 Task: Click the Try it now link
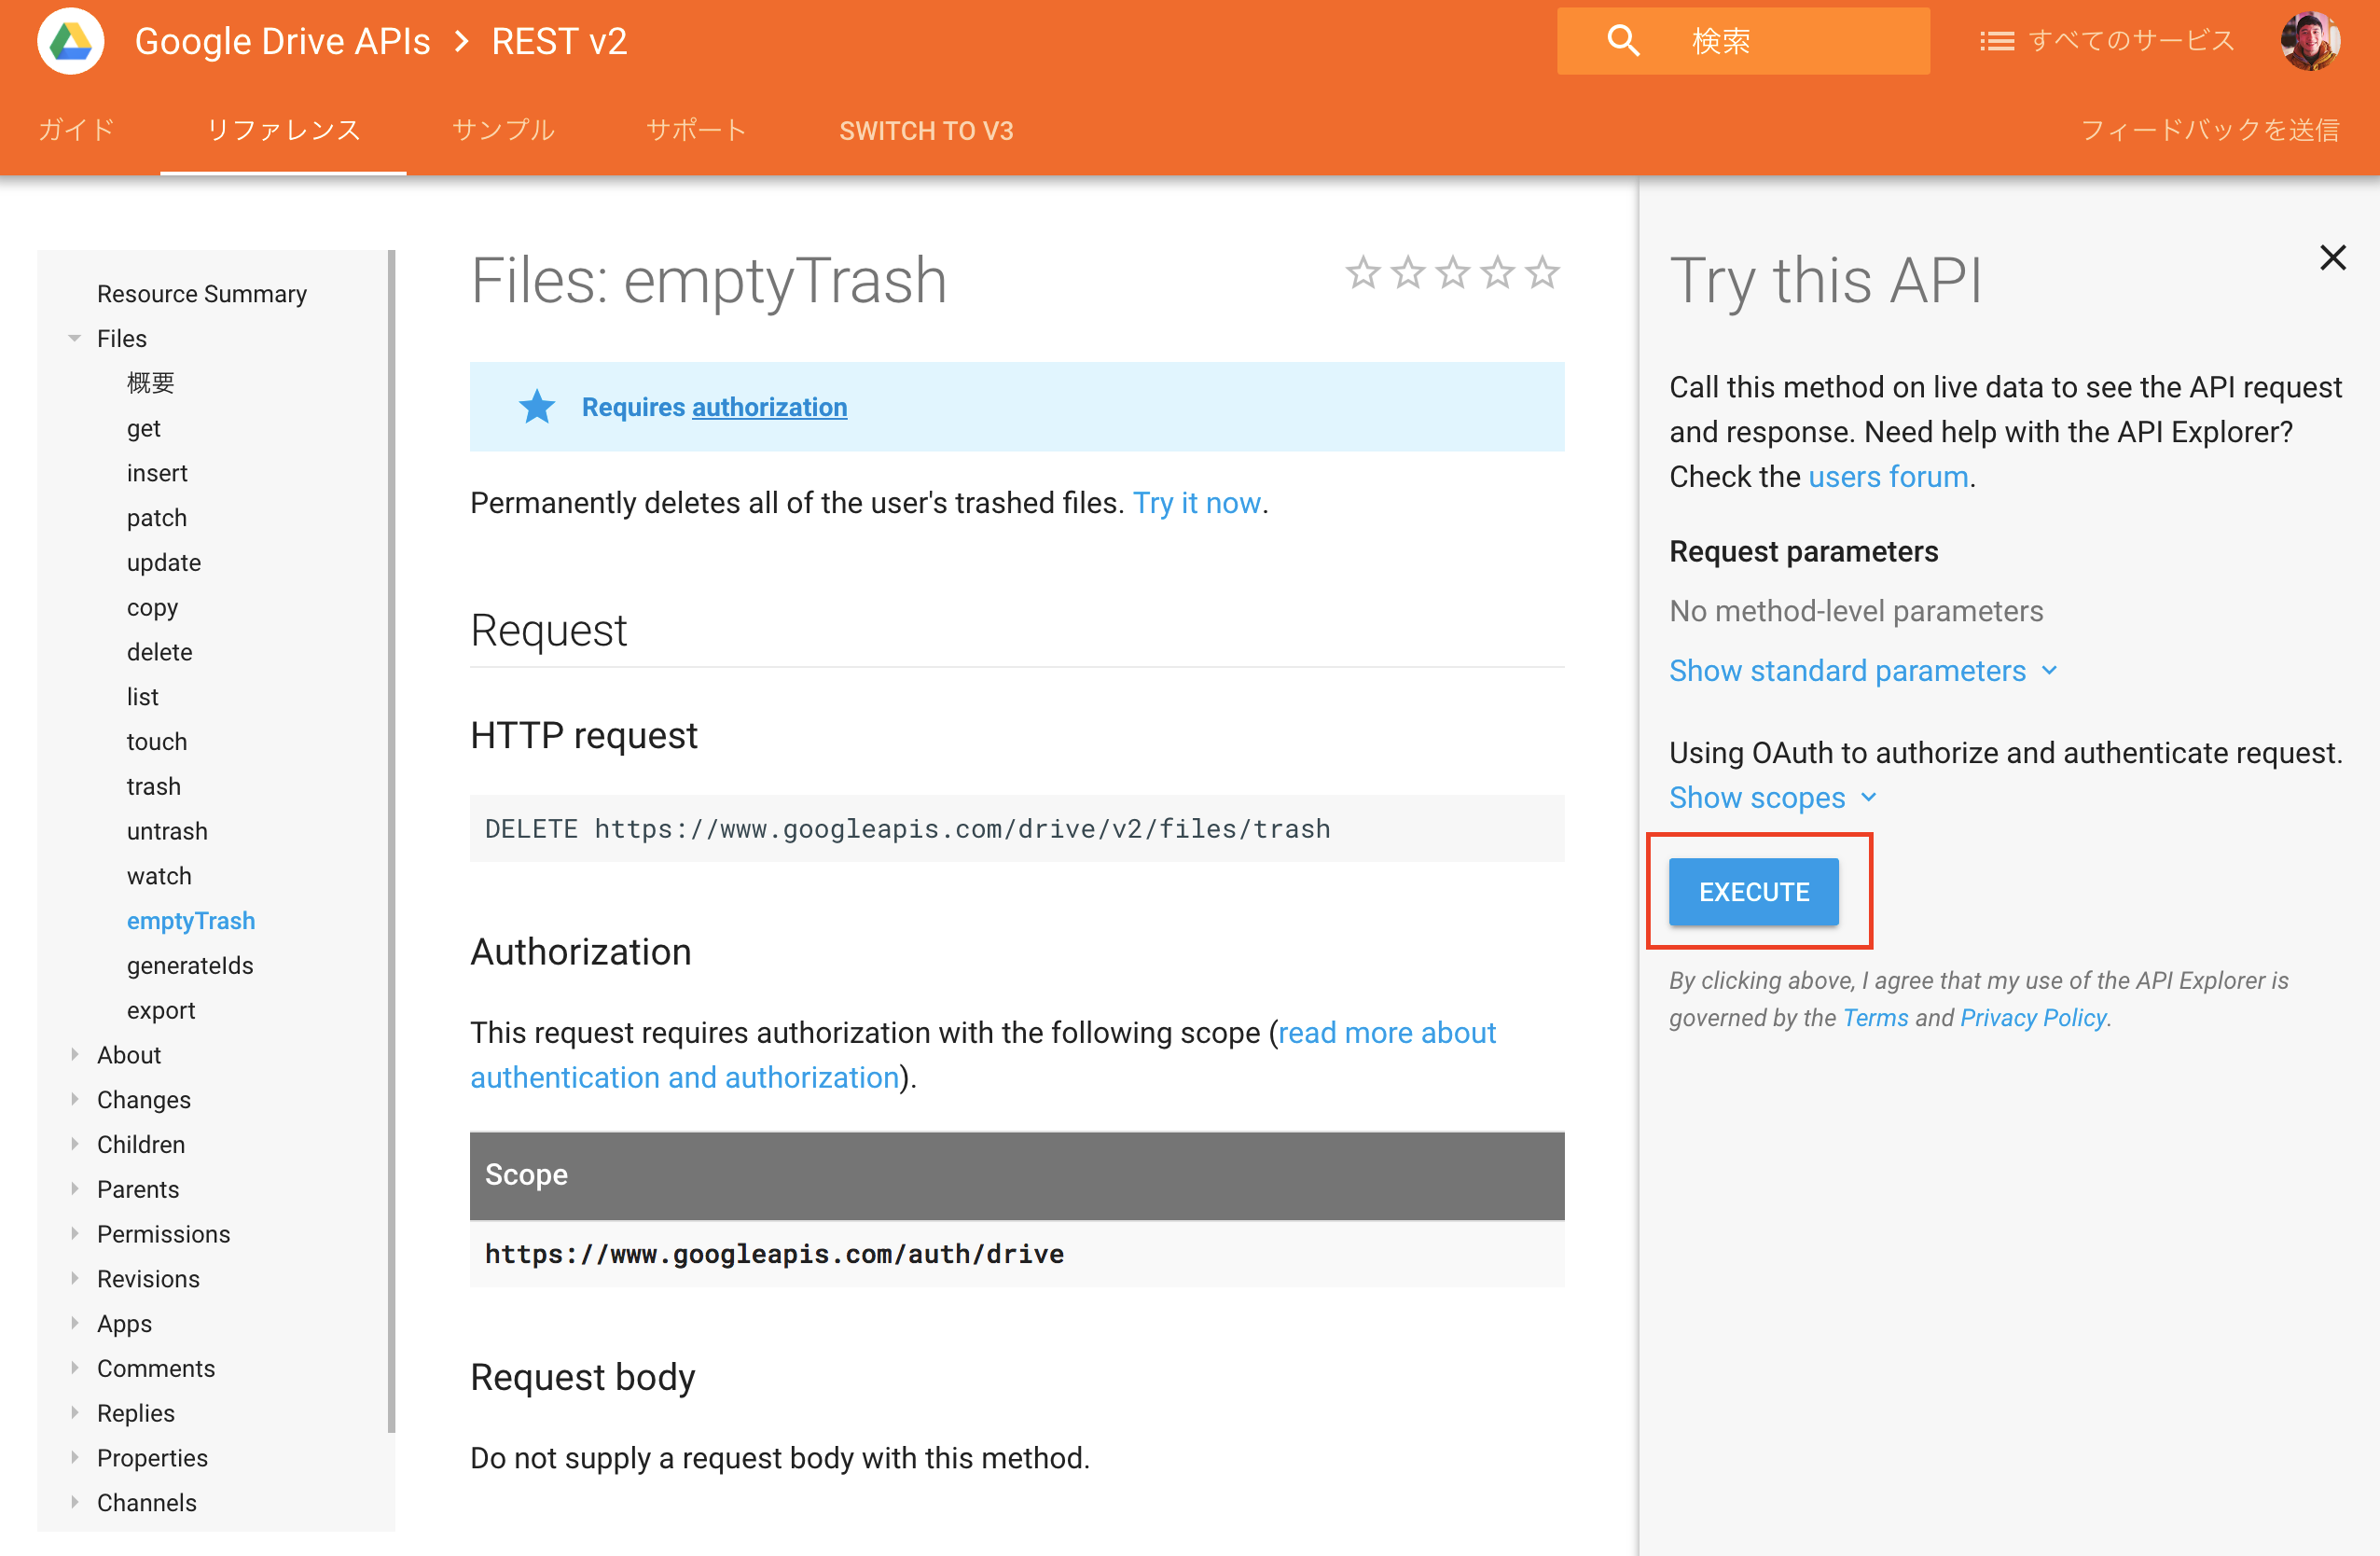tap(1196, 503)
